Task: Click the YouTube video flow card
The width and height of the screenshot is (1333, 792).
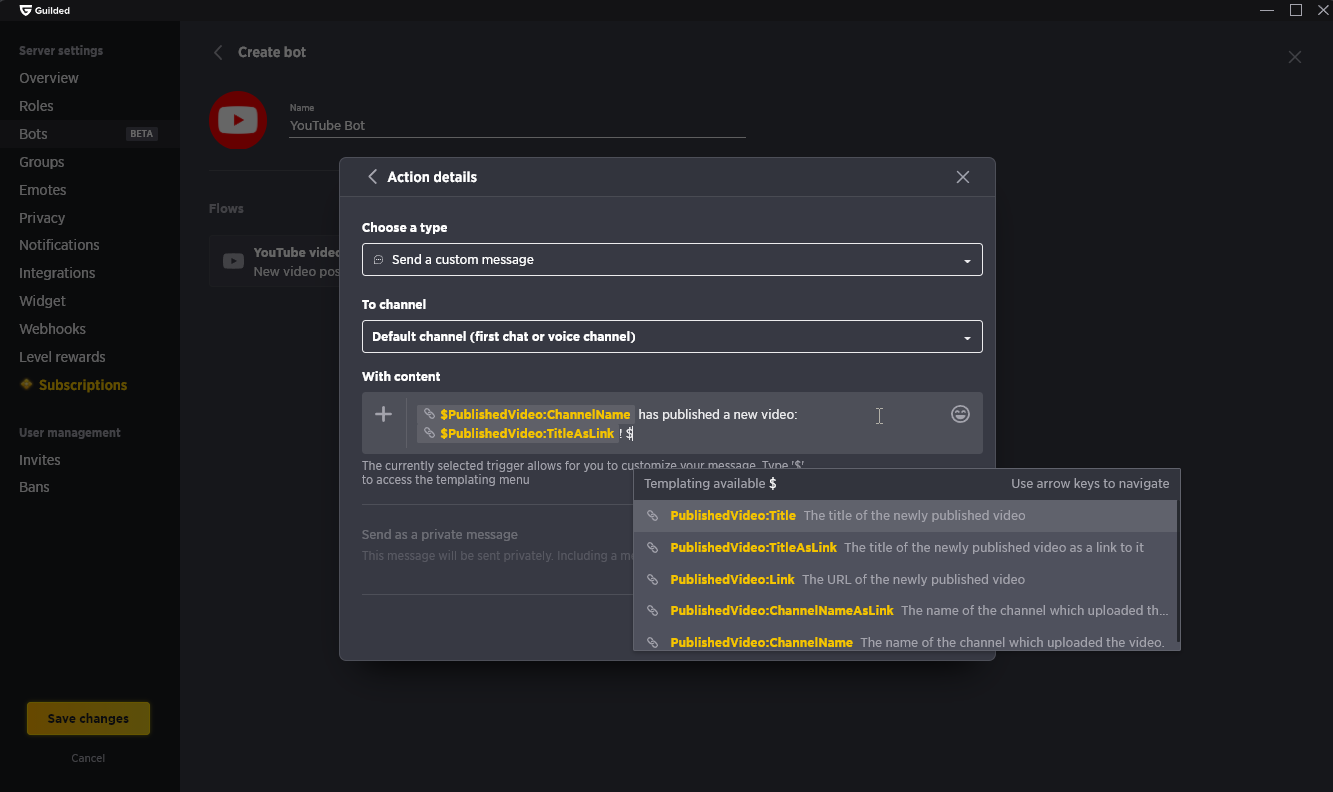Action: (x=275, y=261)
